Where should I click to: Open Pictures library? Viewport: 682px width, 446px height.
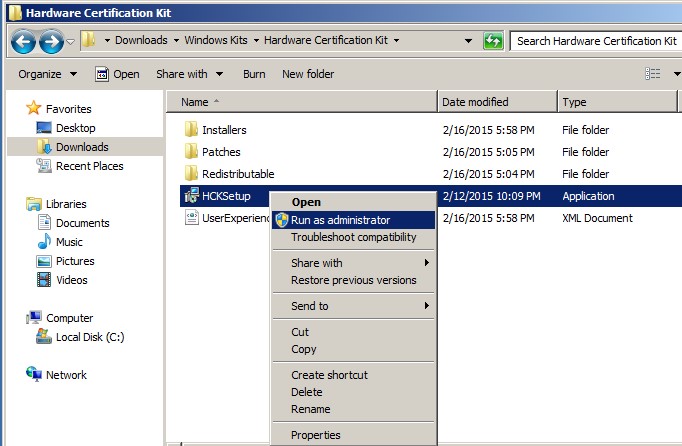[x=75, y=261]
